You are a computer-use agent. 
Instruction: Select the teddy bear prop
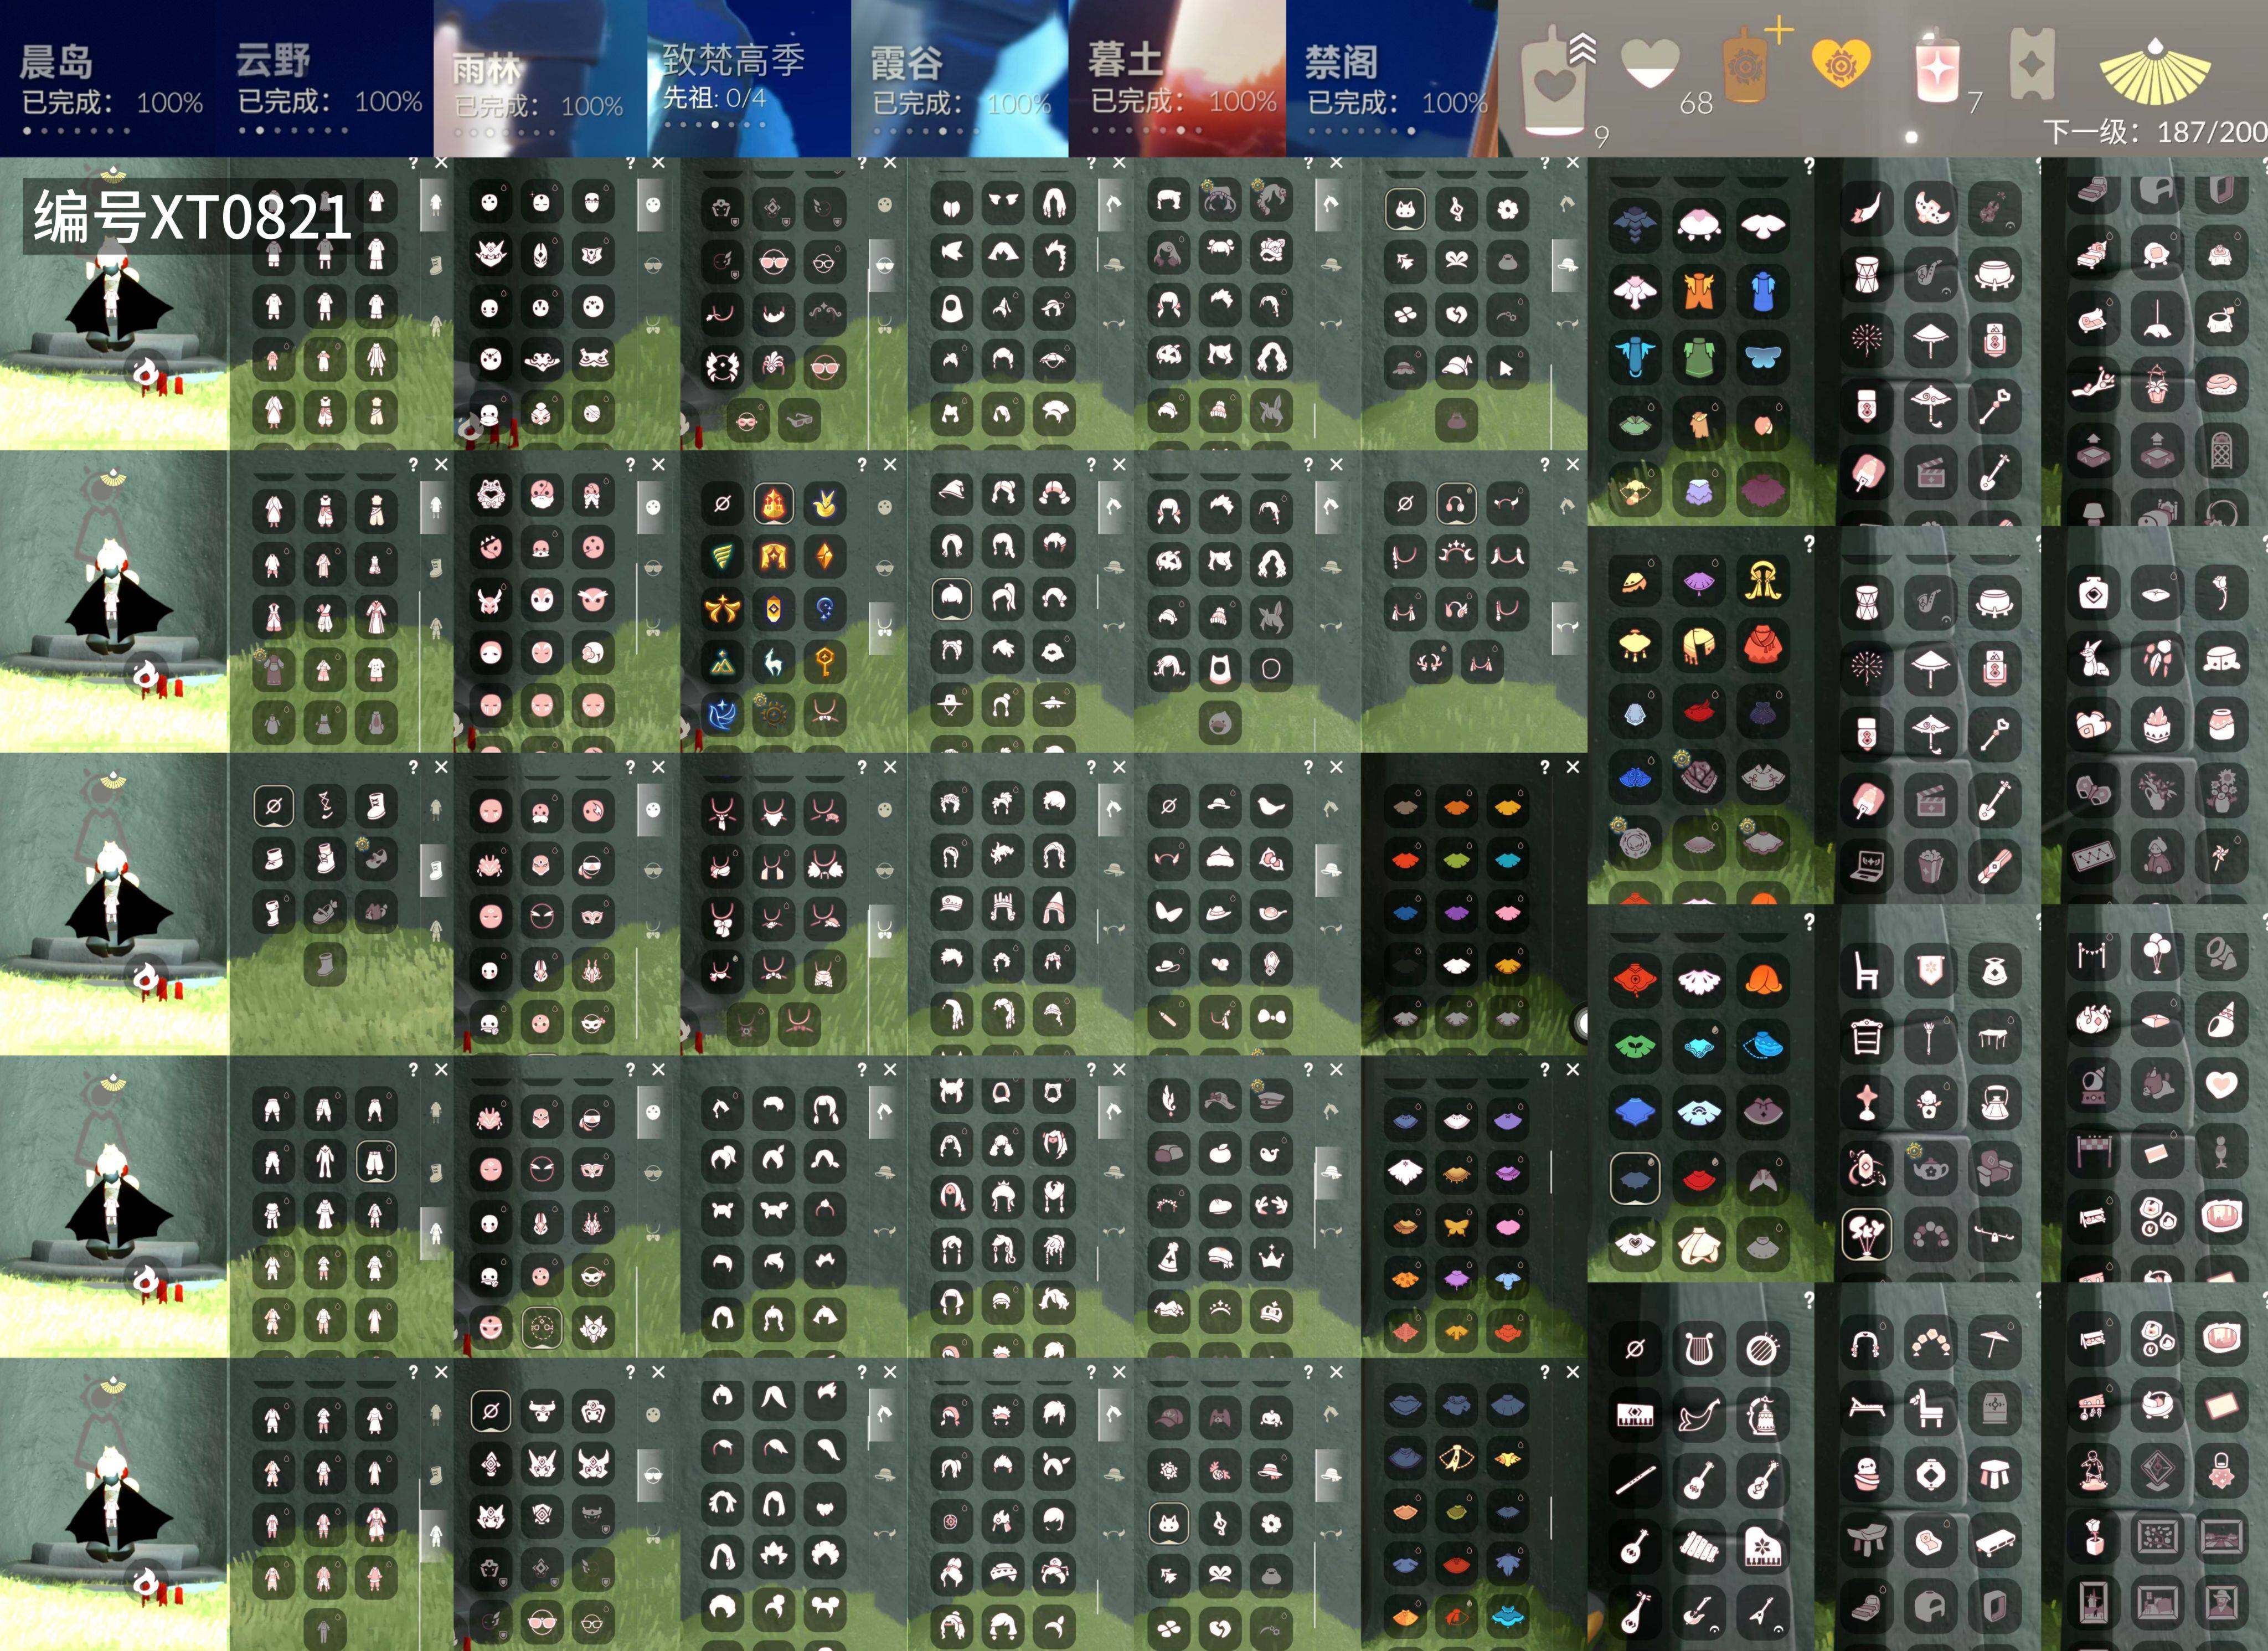[2157, 1084]
